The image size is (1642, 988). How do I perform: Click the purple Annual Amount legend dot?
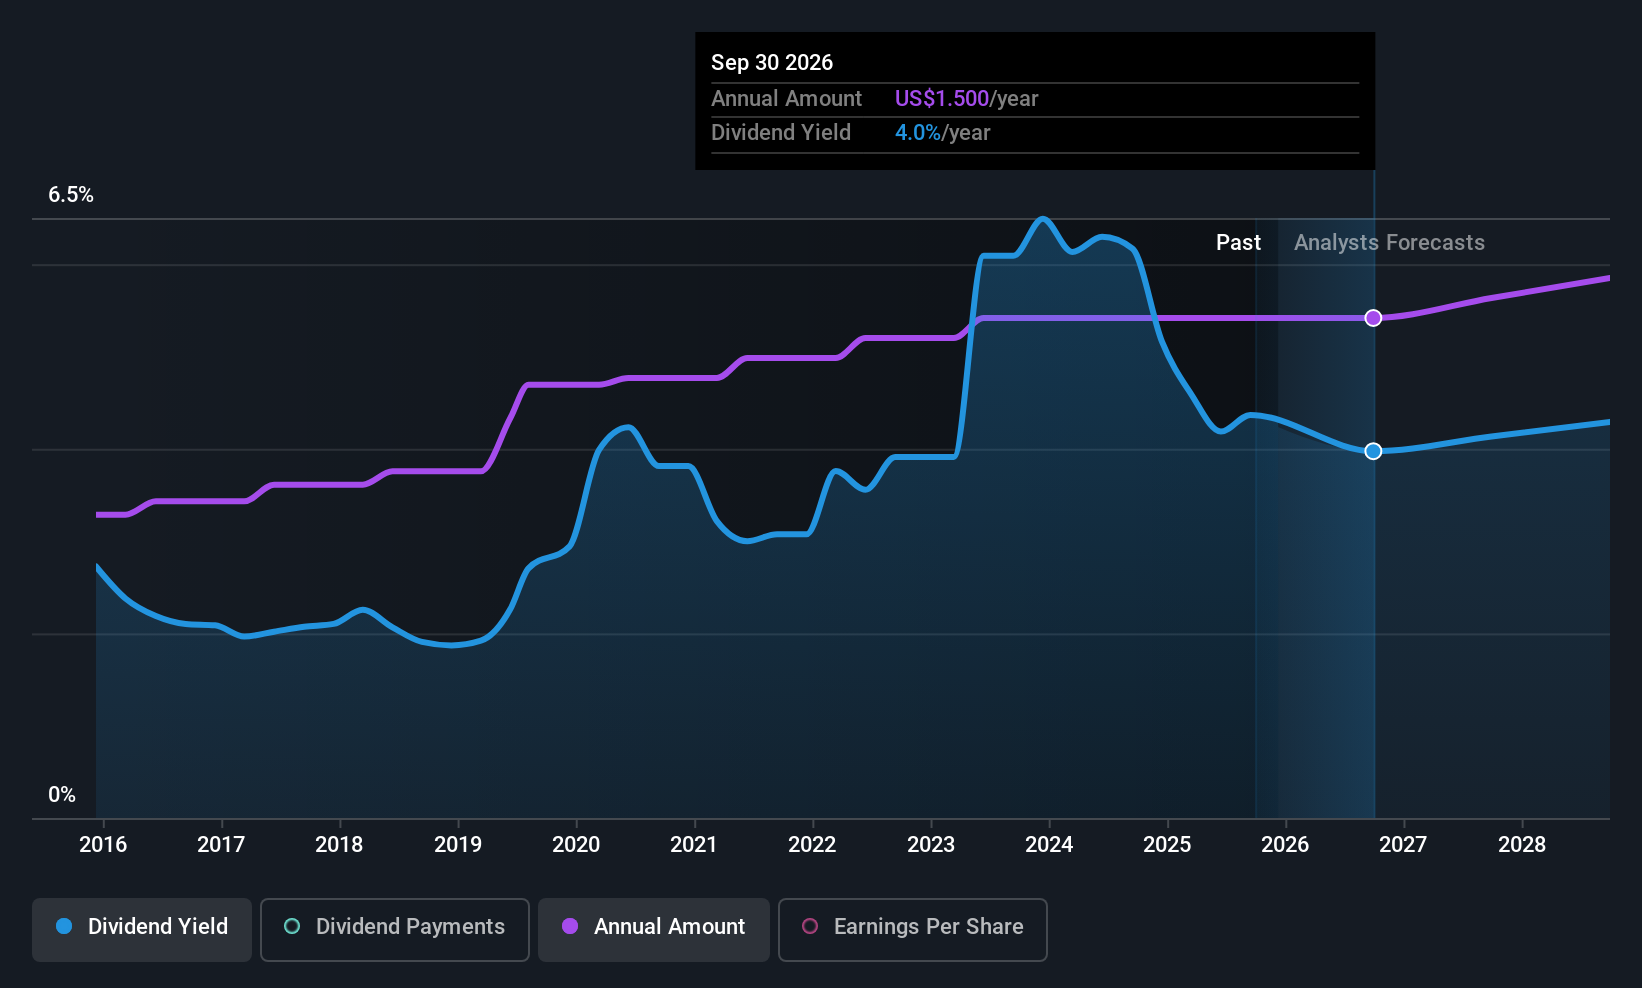tap(570, 926)
